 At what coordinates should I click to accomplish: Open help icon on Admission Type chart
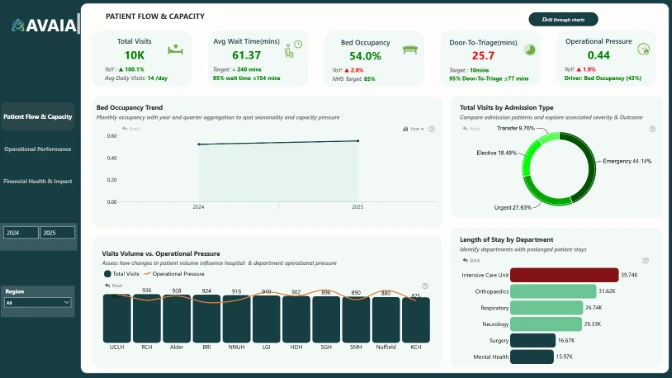(652, 129)
